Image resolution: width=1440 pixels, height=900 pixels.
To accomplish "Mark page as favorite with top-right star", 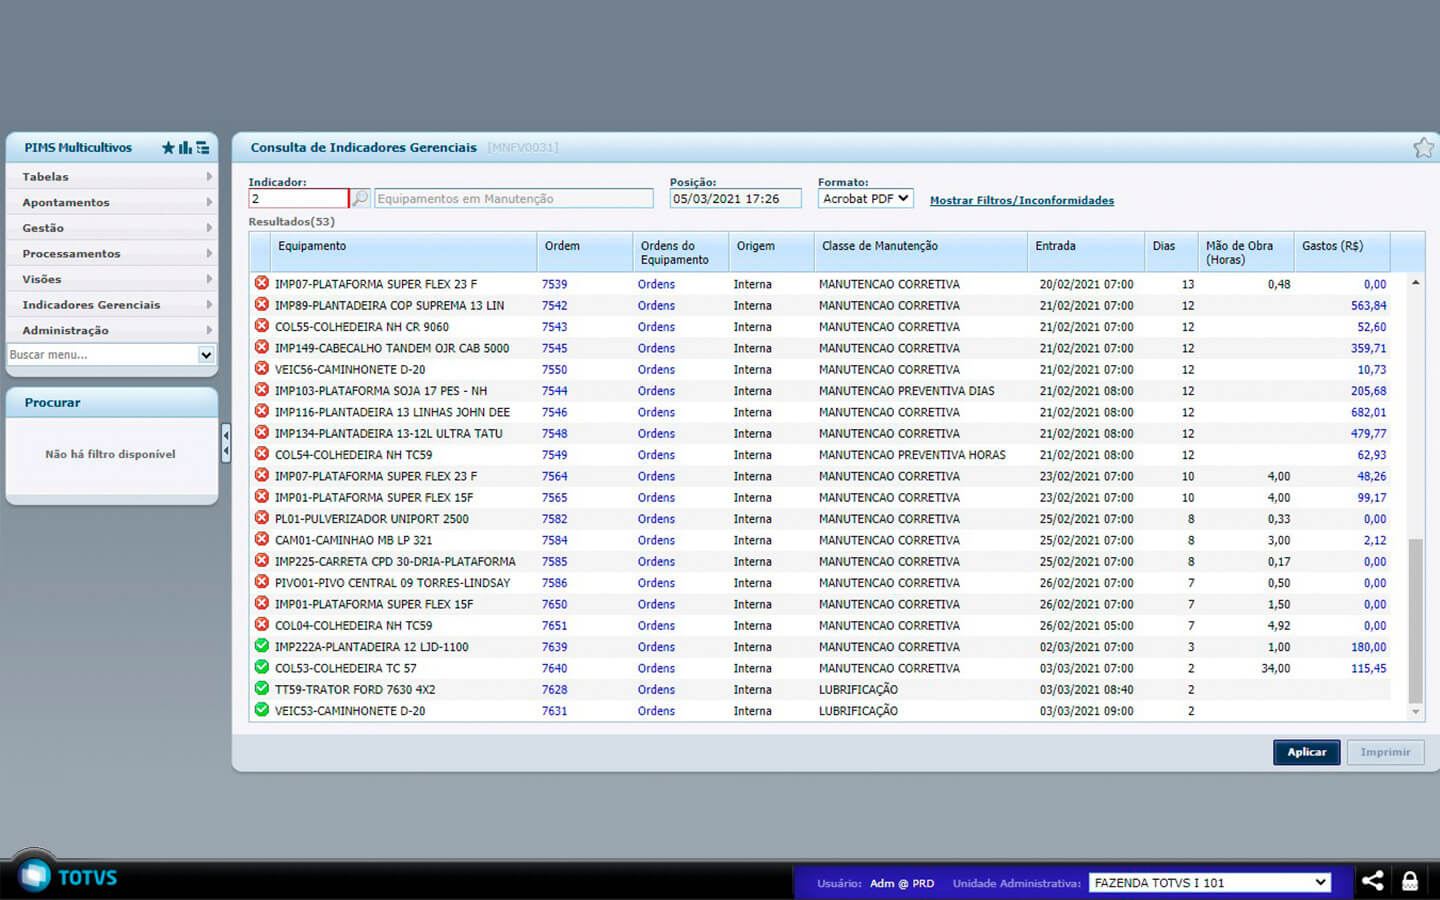I will point(1423,148).
